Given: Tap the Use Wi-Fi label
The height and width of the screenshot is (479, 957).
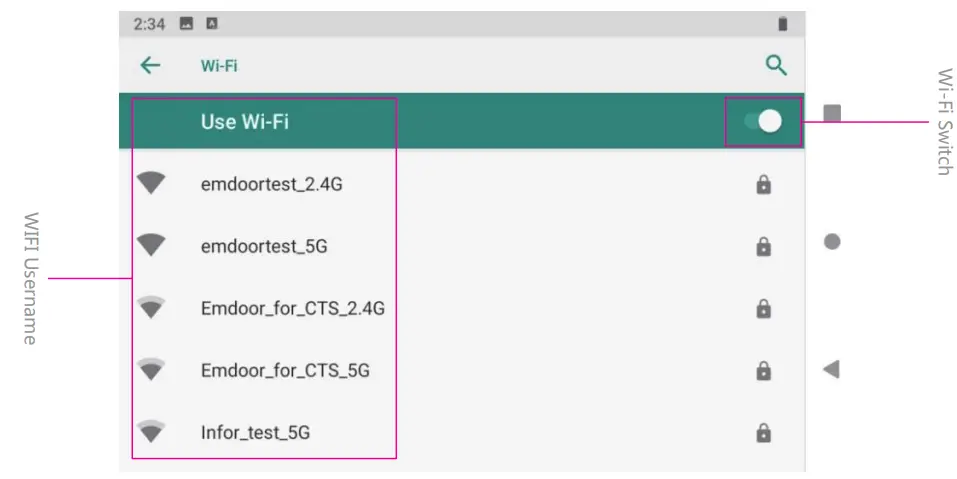Looking at the screenshot, I should 245,122.
